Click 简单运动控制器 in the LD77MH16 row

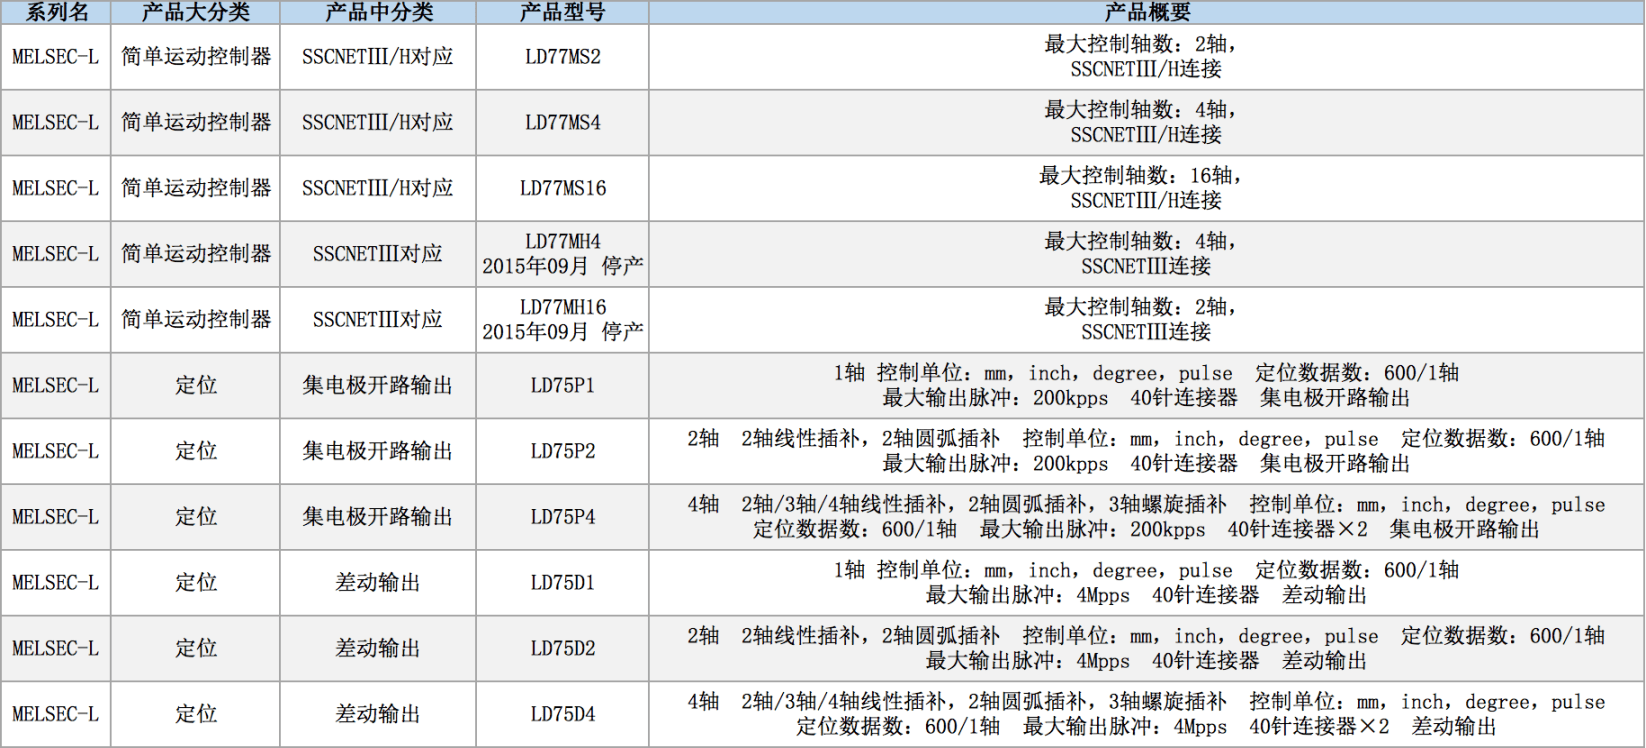coord(195,320)
